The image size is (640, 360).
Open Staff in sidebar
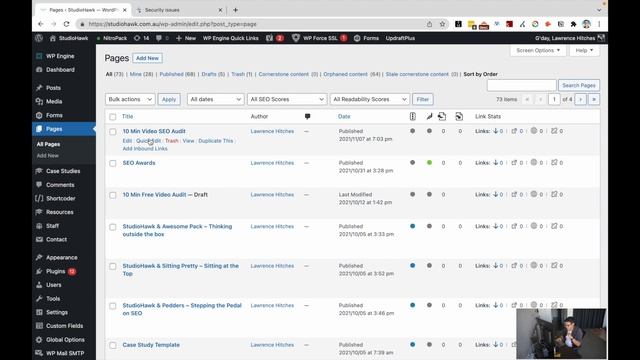click(x=52, y=226)
